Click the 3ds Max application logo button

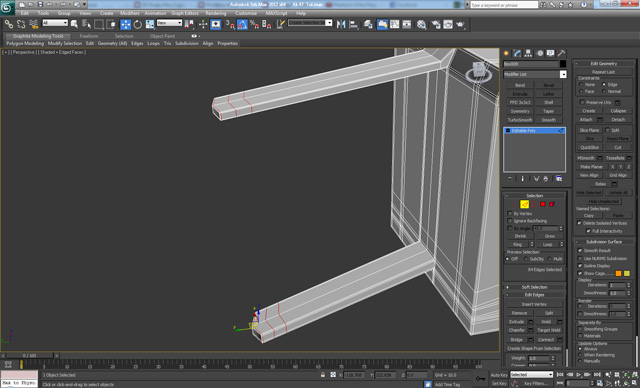(7, 8)
